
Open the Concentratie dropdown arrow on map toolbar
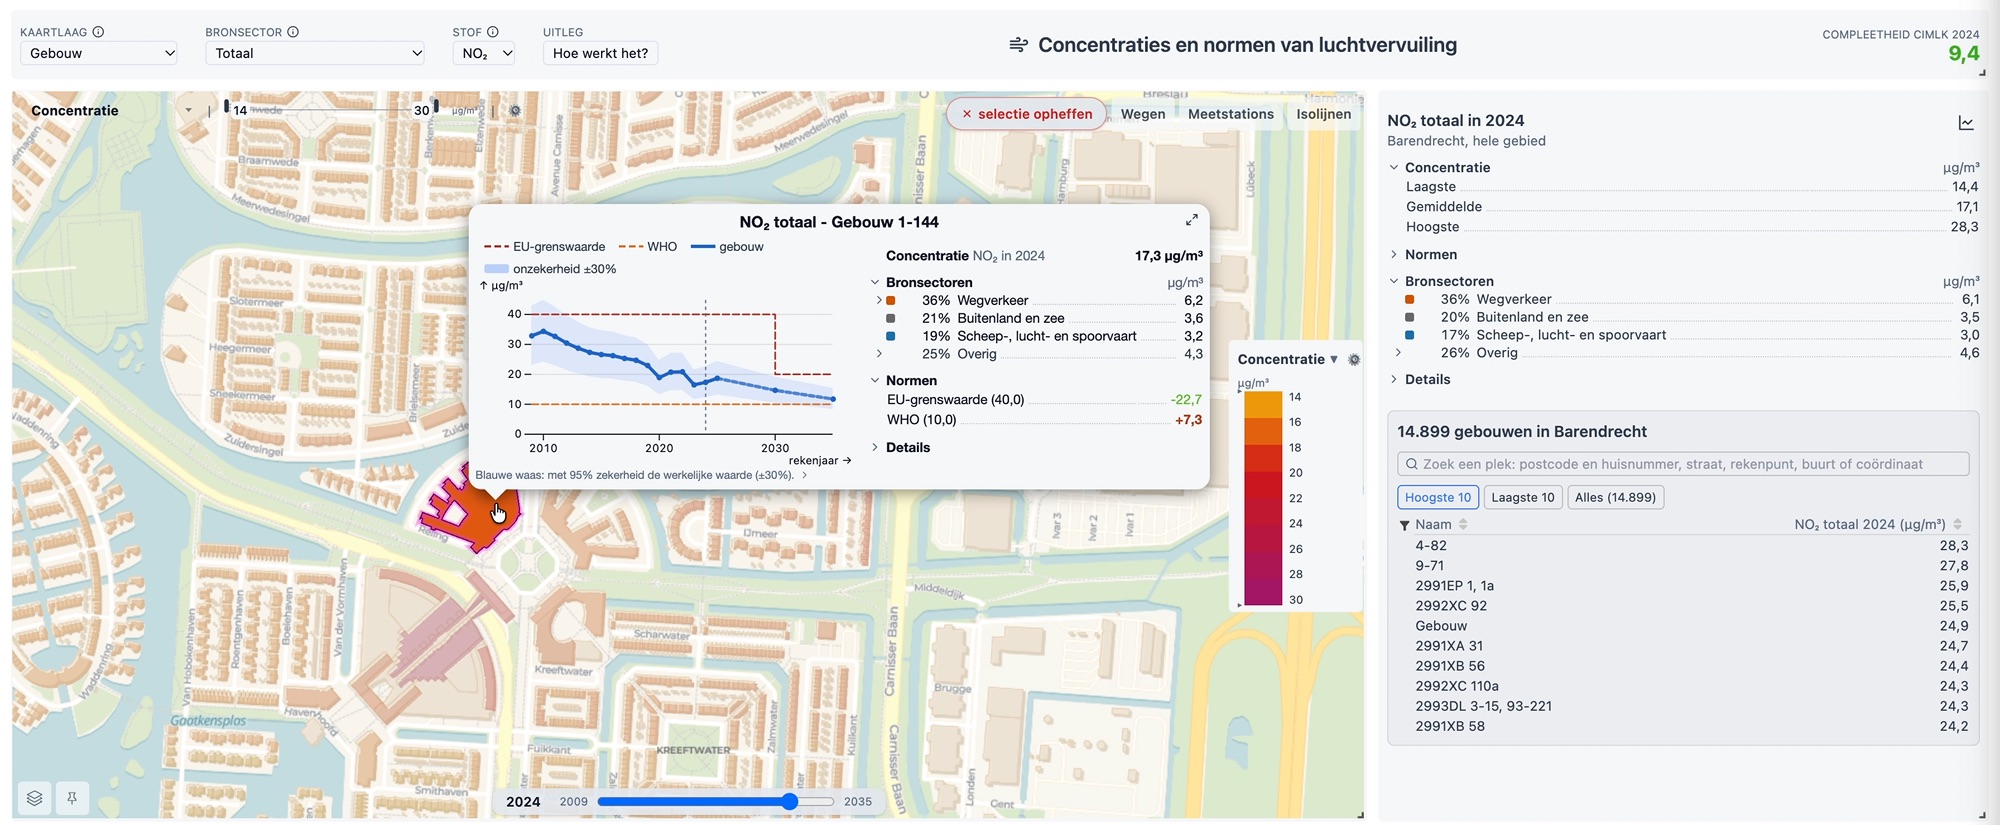click(x=188, y=111)
